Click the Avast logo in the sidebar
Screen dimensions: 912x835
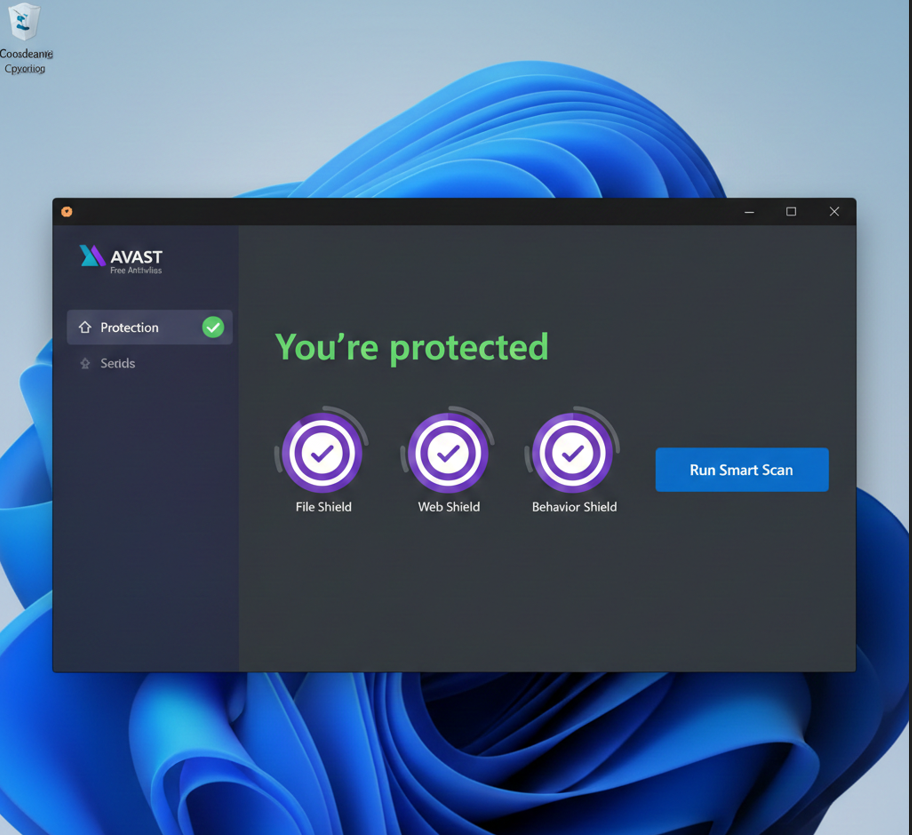point(93,256)
